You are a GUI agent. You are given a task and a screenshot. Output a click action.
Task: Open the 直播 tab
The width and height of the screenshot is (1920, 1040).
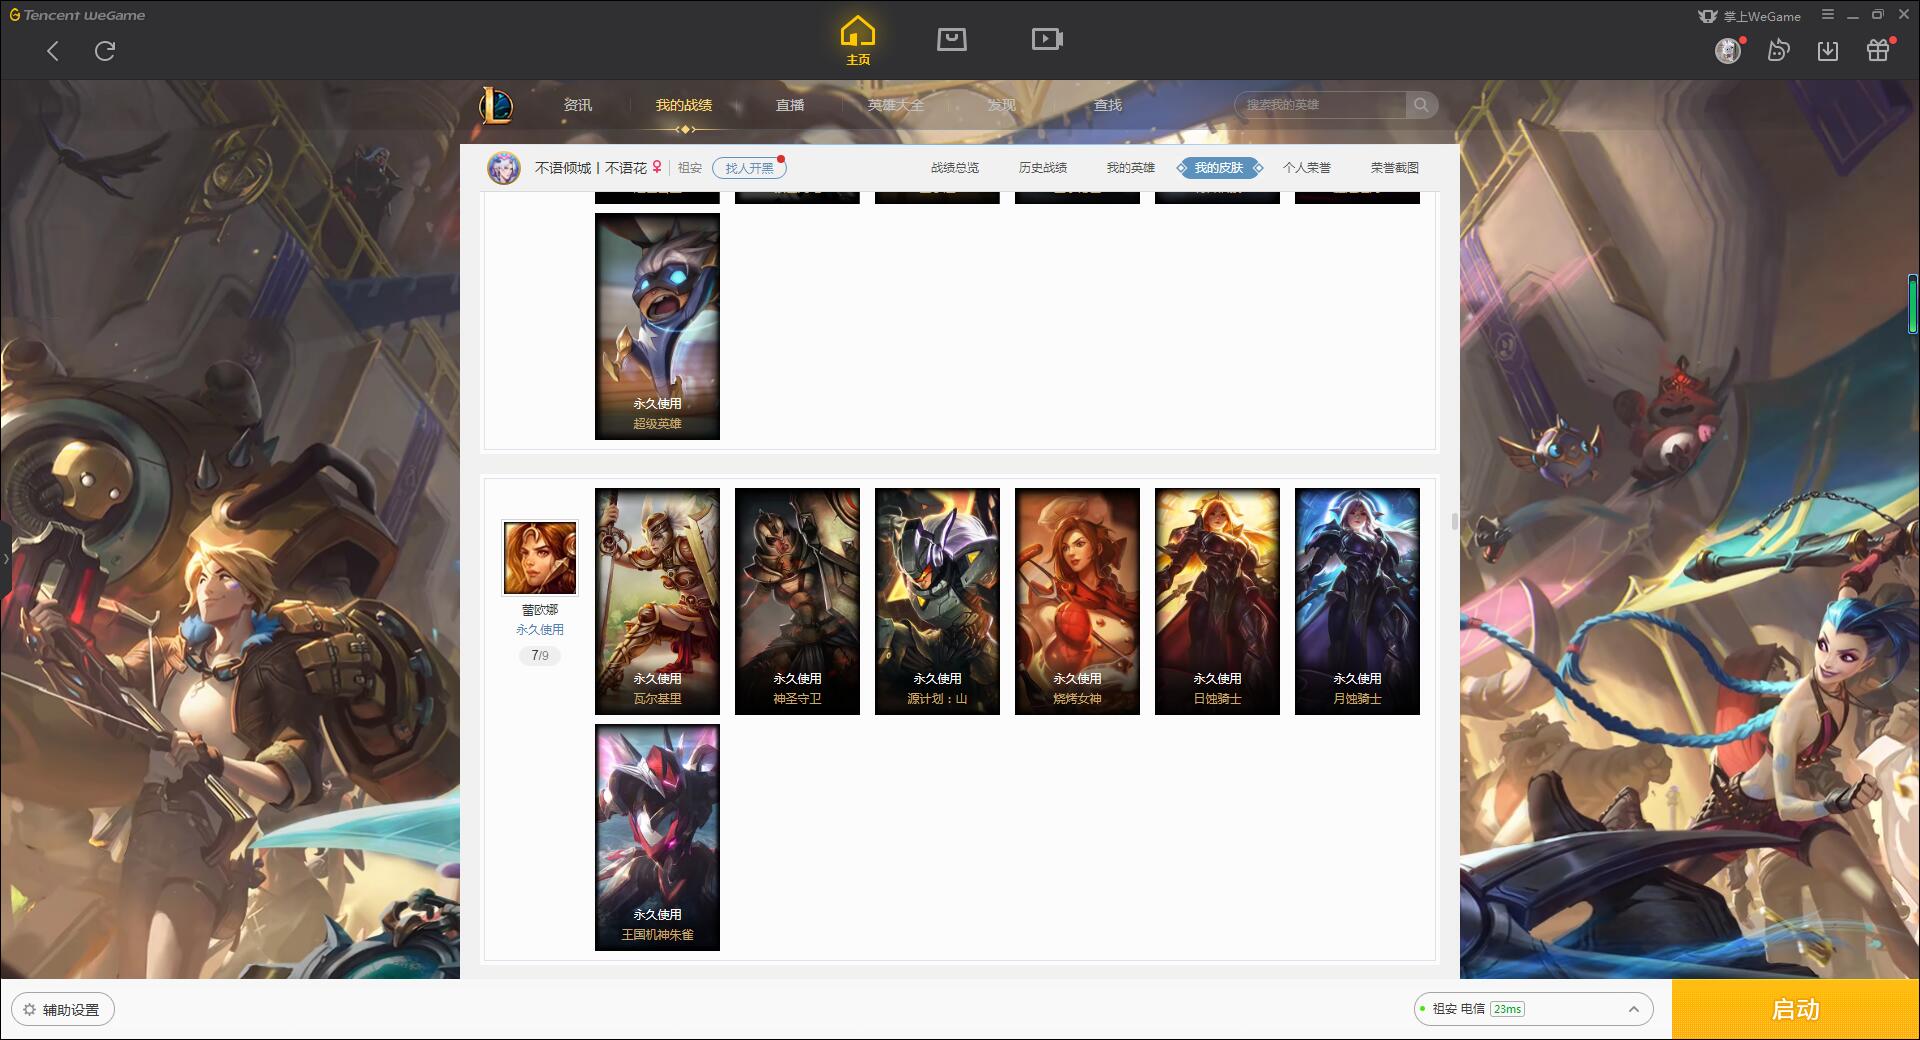[790, 105]
